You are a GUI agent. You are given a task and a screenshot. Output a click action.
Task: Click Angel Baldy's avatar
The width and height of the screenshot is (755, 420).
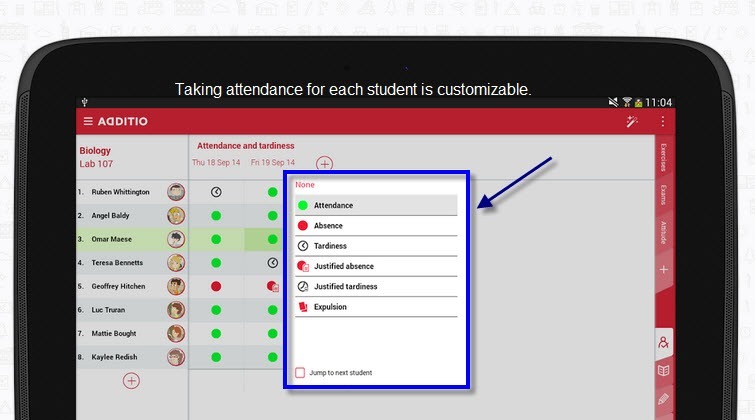tap(176, 215)
